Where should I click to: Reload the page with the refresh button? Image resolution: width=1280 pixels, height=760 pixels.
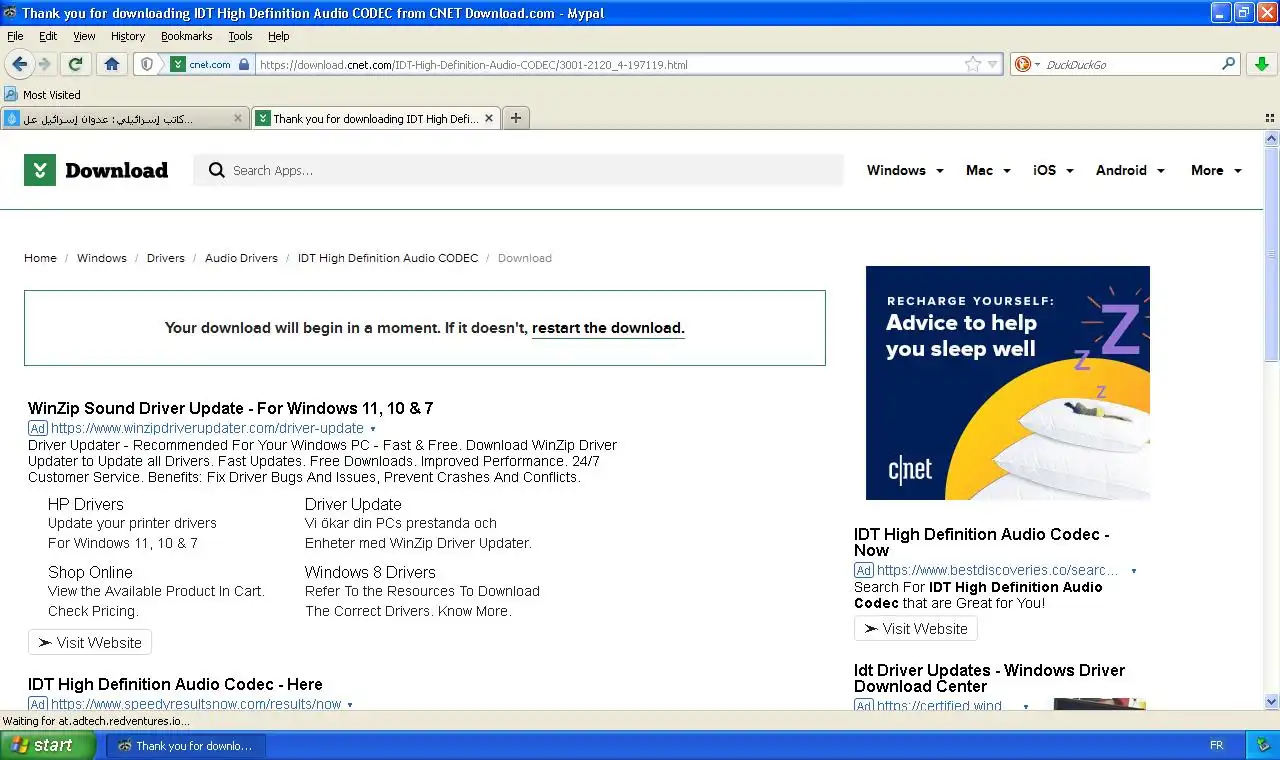[x=75, y=64]
